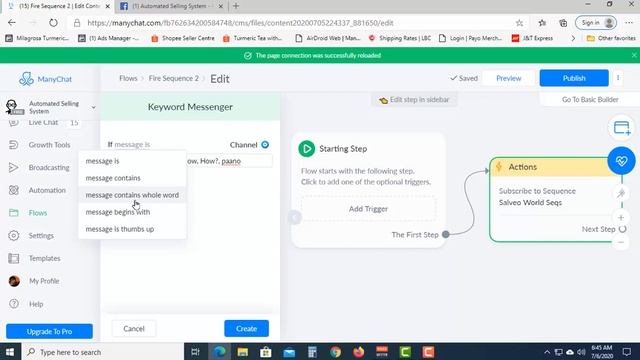Dismiss the green reload notification
This screenshot has width=640, height=360.
click(634, 55)
